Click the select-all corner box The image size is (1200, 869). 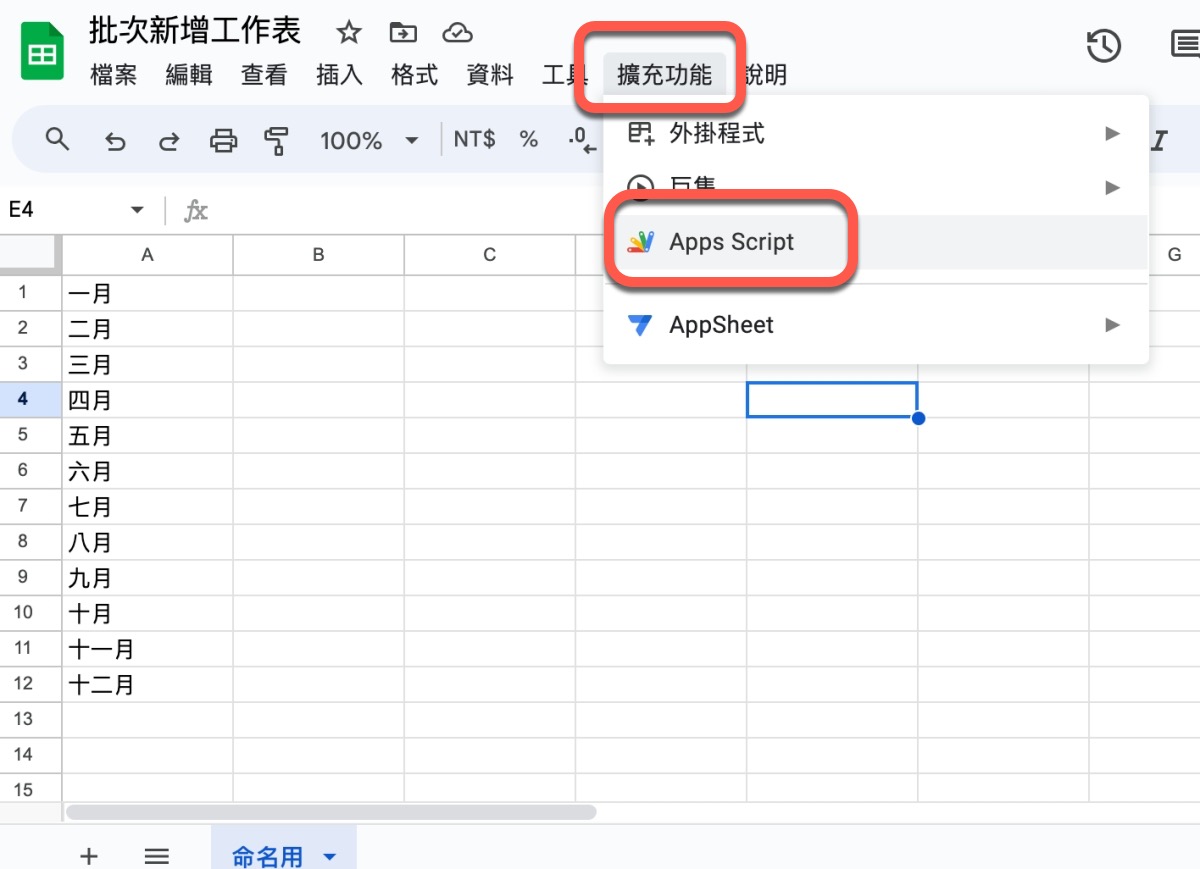pyautogui.click(x=30, y=255)
